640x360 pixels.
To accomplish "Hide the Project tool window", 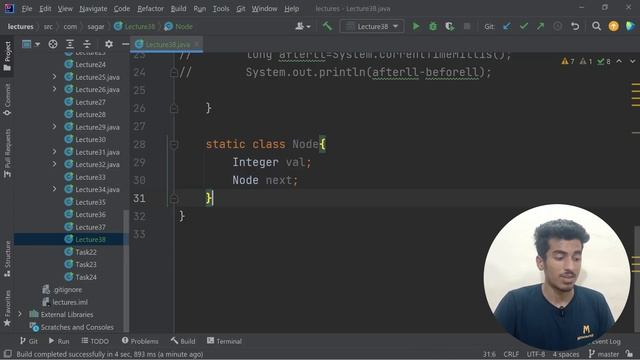I will point(125,44).
